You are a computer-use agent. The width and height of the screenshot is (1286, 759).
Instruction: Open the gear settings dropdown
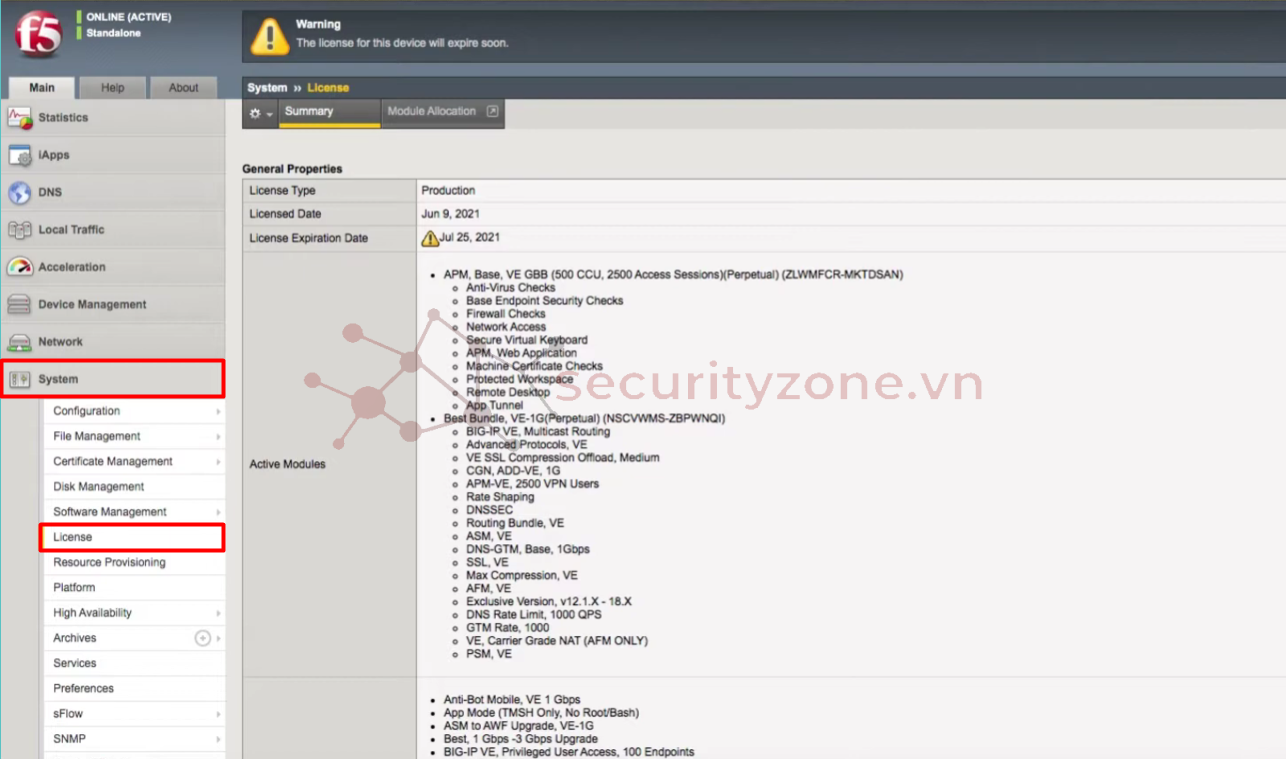pos(260,113)
